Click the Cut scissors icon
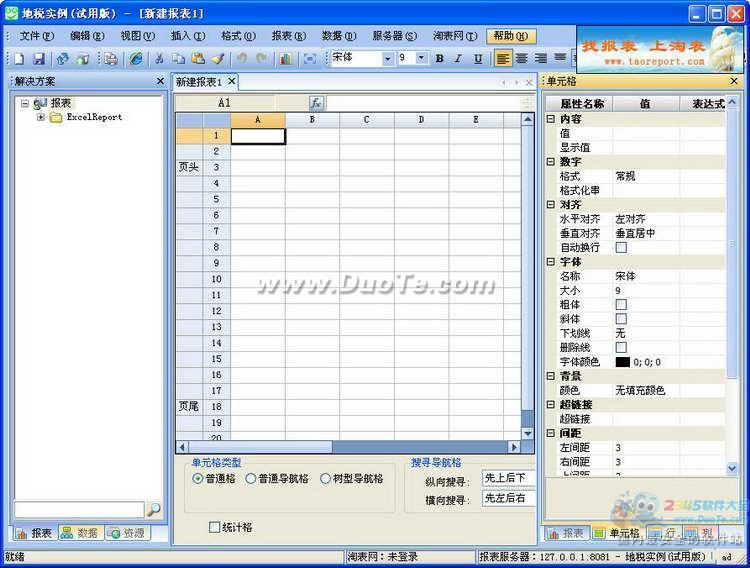This screenshot has height=568, width=750. (158, 59)
